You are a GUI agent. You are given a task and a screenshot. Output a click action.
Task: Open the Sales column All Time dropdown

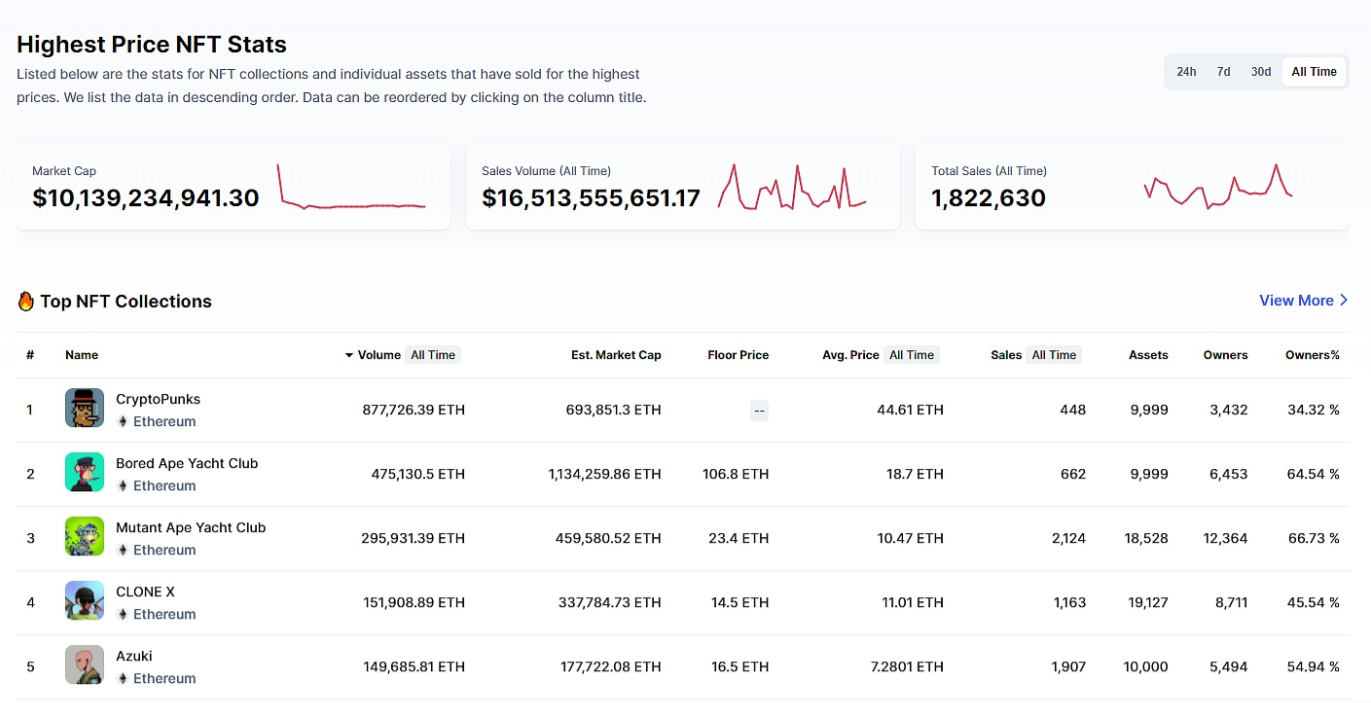coord(1053,355)
